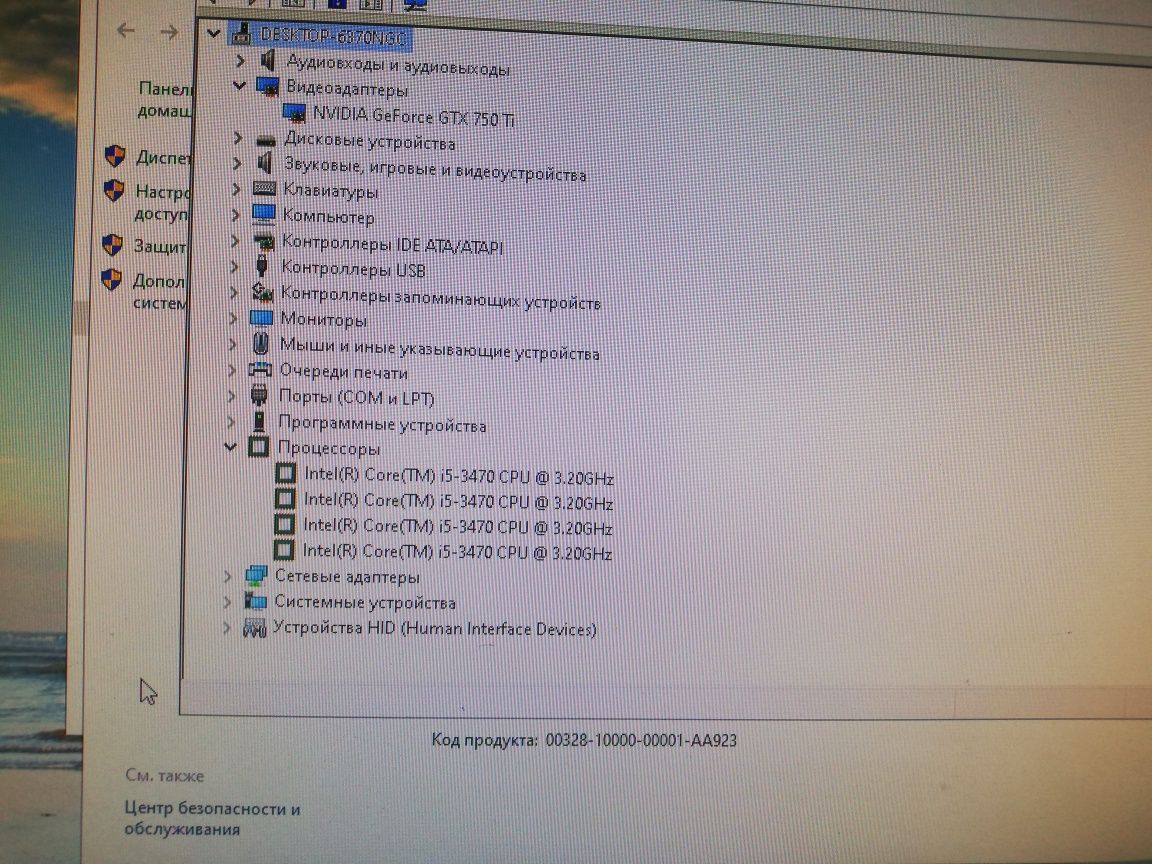Click the keyboard icon of Клавиатуры
The width and height of the screenshot is (1152, 864).
tap(264, 190)
